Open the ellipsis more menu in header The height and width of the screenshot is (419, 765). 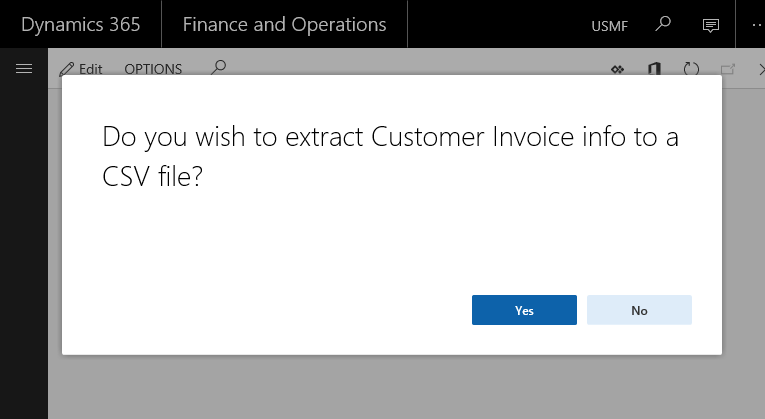click(x=755, y=24)
